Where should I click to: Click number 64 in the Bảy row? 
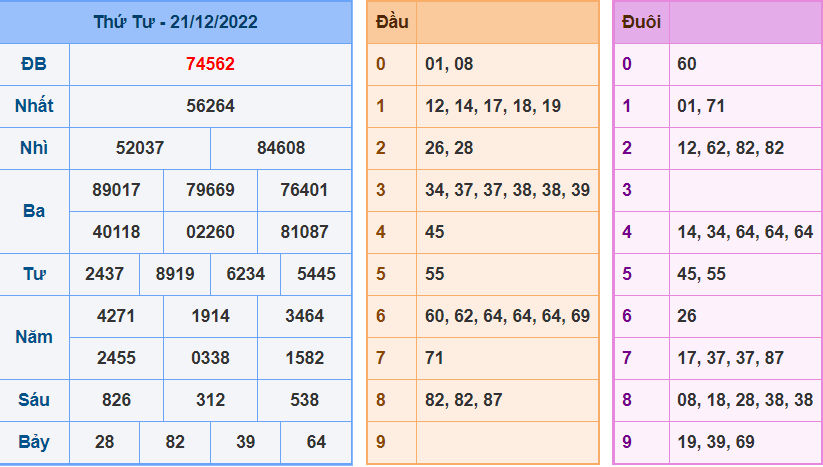click(x=316, y=442)
